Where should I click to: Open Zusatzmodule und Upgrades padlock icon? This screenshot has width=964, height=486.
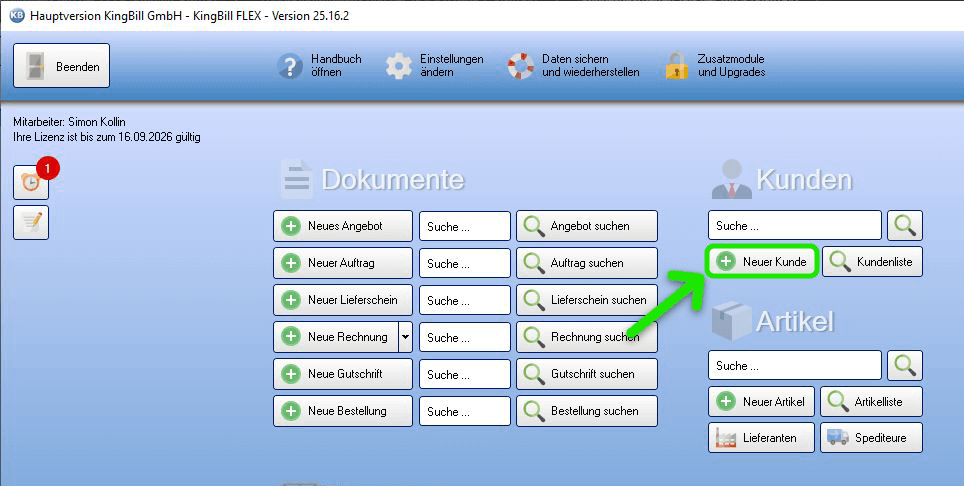(677, 66)
